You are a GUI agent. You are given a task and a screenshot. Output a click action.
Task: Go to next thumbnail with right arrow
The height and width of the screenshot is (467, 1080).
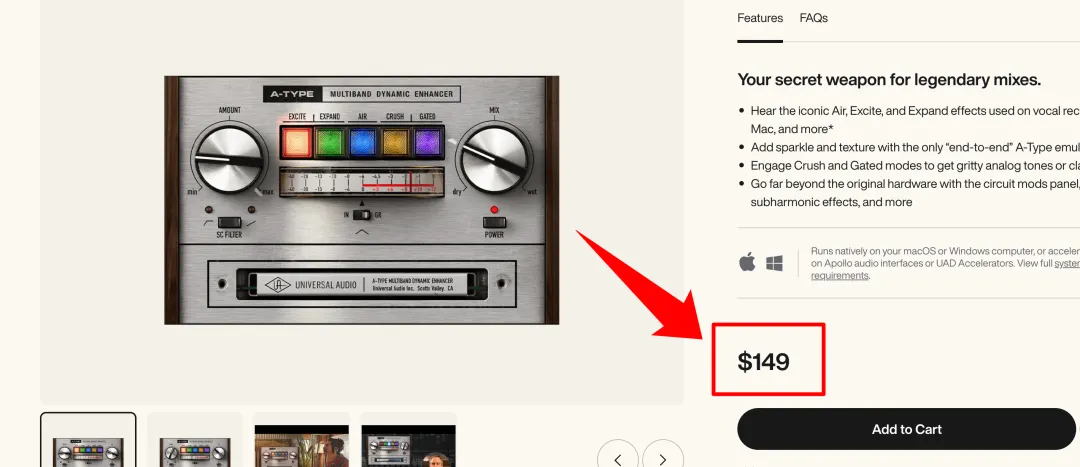pos(663,459)
